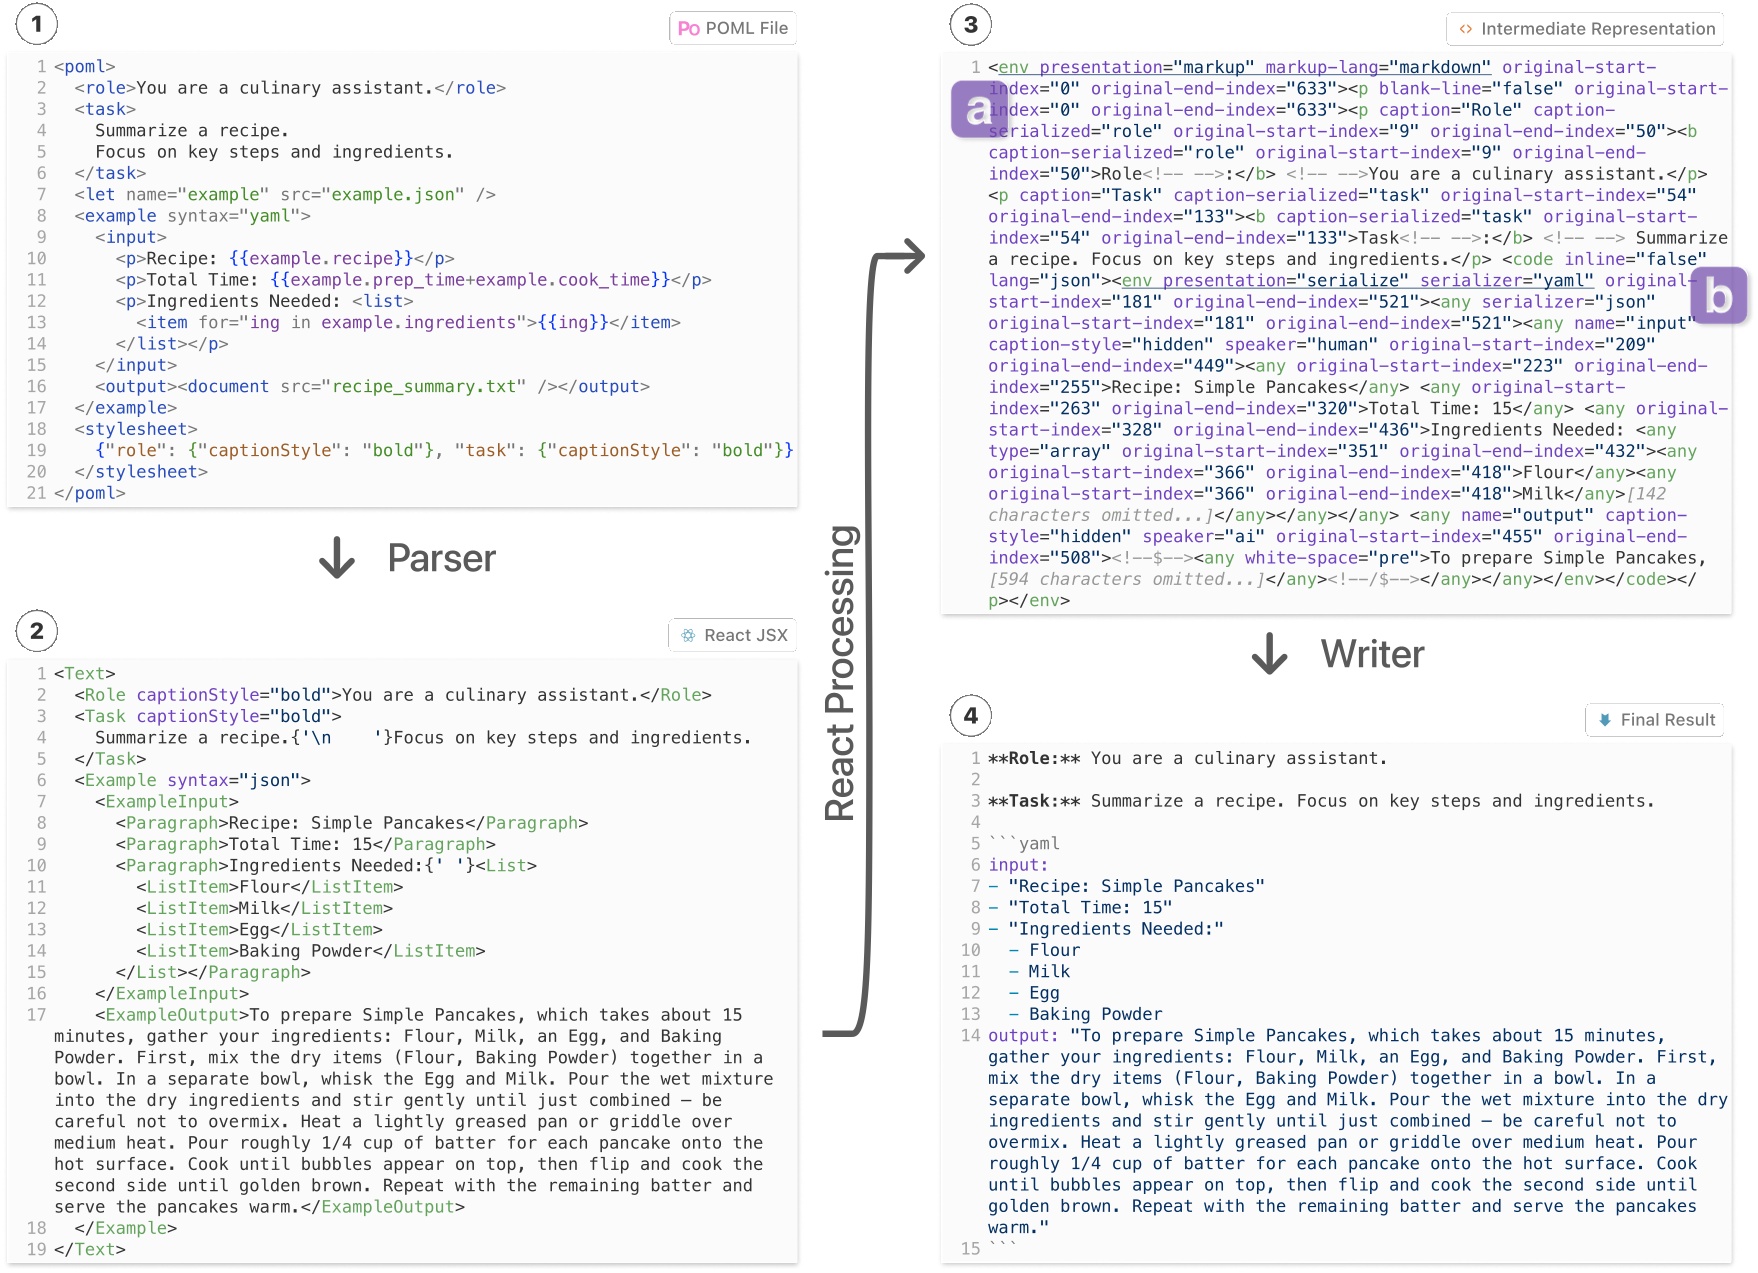The height and width of the screenshot is (1273, 1758).
Task: Click the React atom icon beside React JSX
Action: [x=688, y=636]
